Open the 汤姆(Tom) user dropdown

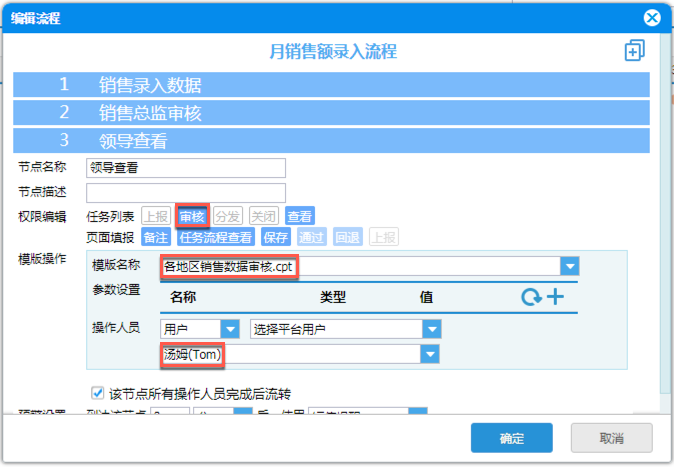pyautogui.click(x=429, y=355)
